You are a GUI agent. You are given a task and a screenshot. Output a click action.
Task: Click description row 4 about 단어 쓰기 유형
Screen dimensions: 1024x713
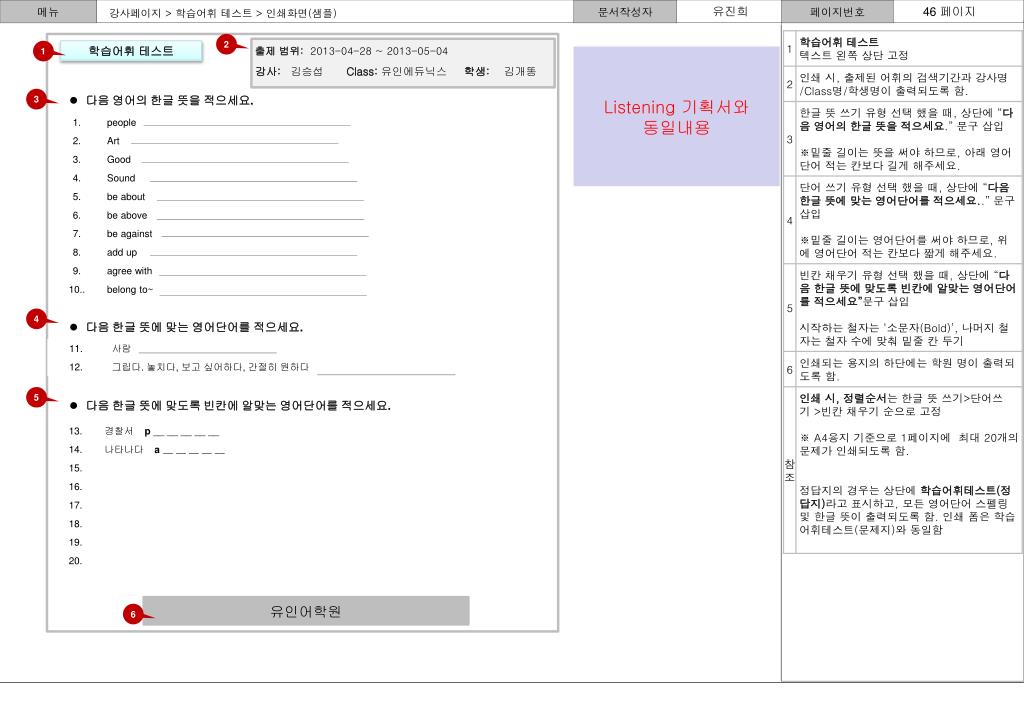[x=907, y=220]
